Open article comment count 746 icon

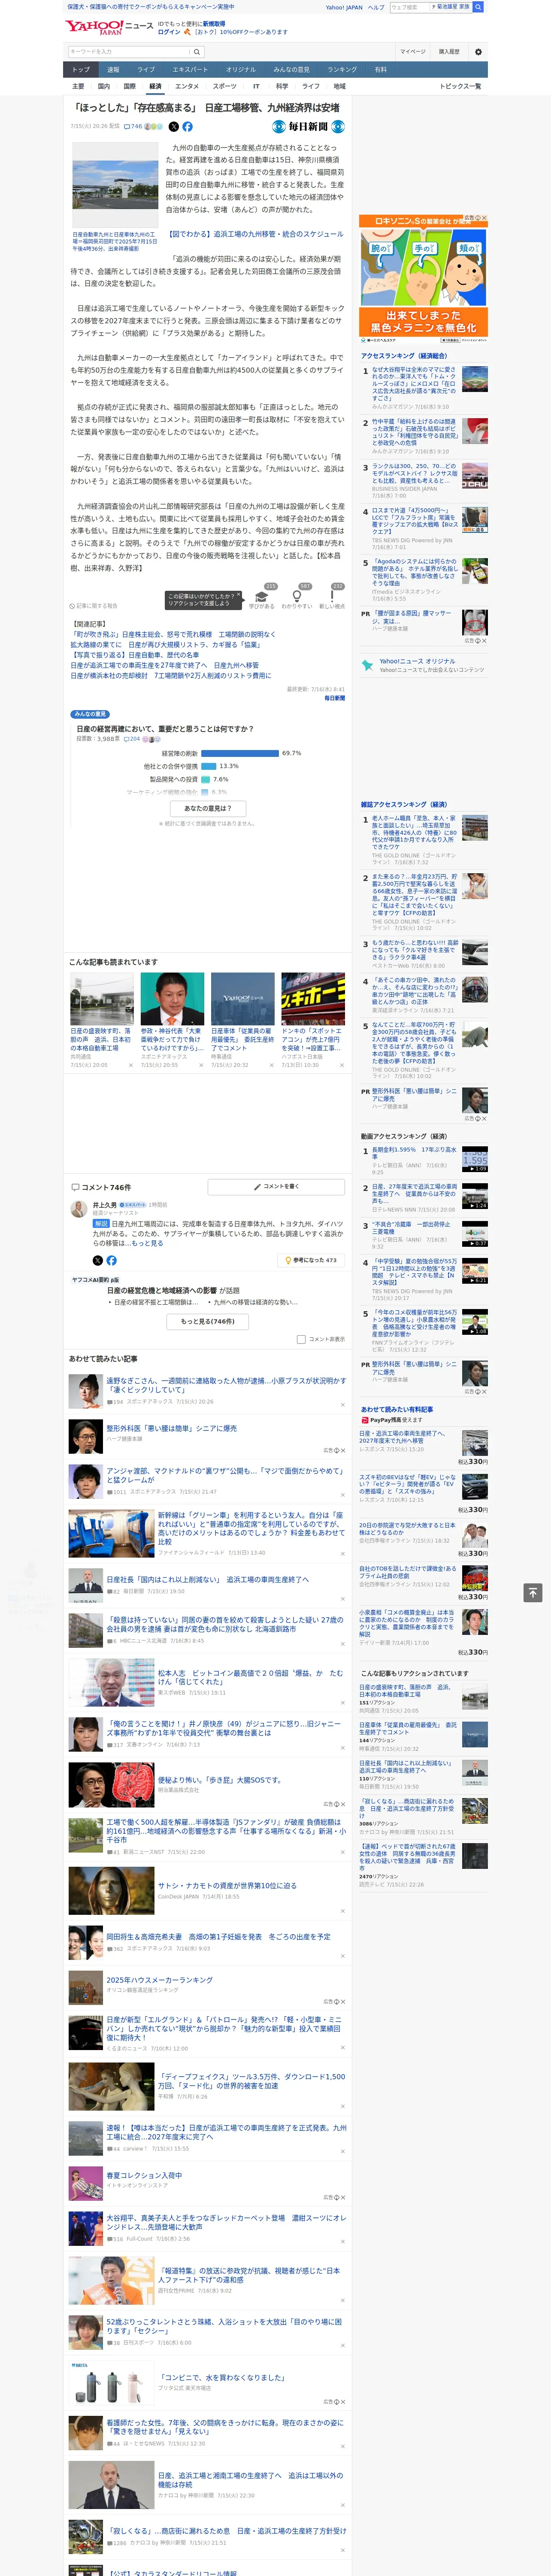pos(133,127)
